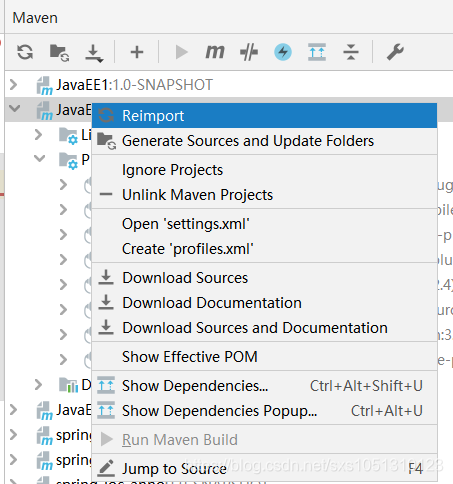Select Download Sources and Documentation menu item
Image resolution: width=453 pixels, height=484 pixels.
264,328
